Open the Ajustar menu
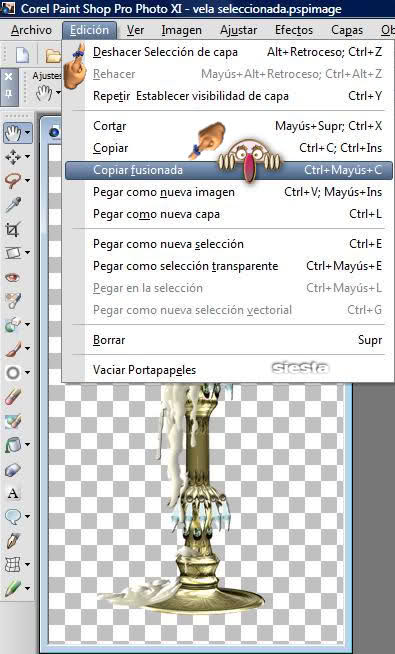This screenshot has width=395, height=654. pyautogui.click(x=239, y=30)
